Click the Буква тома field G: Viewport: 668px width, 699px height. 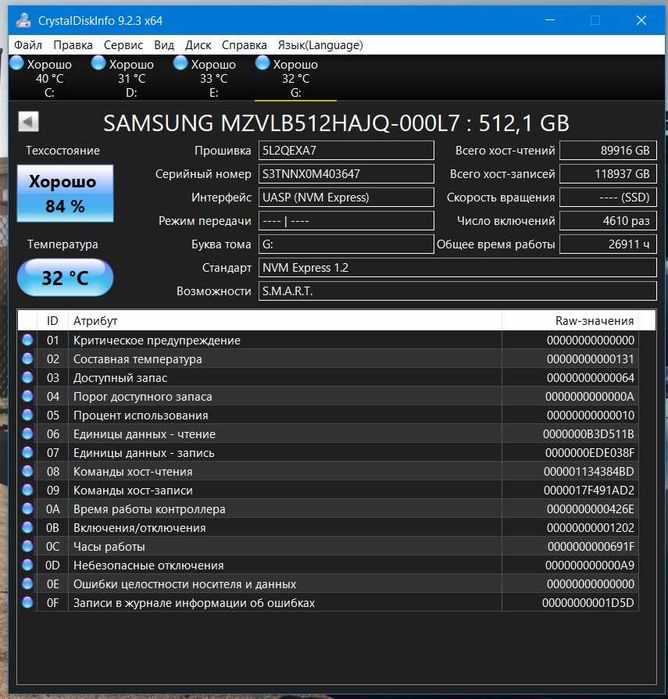pos(346,244)
